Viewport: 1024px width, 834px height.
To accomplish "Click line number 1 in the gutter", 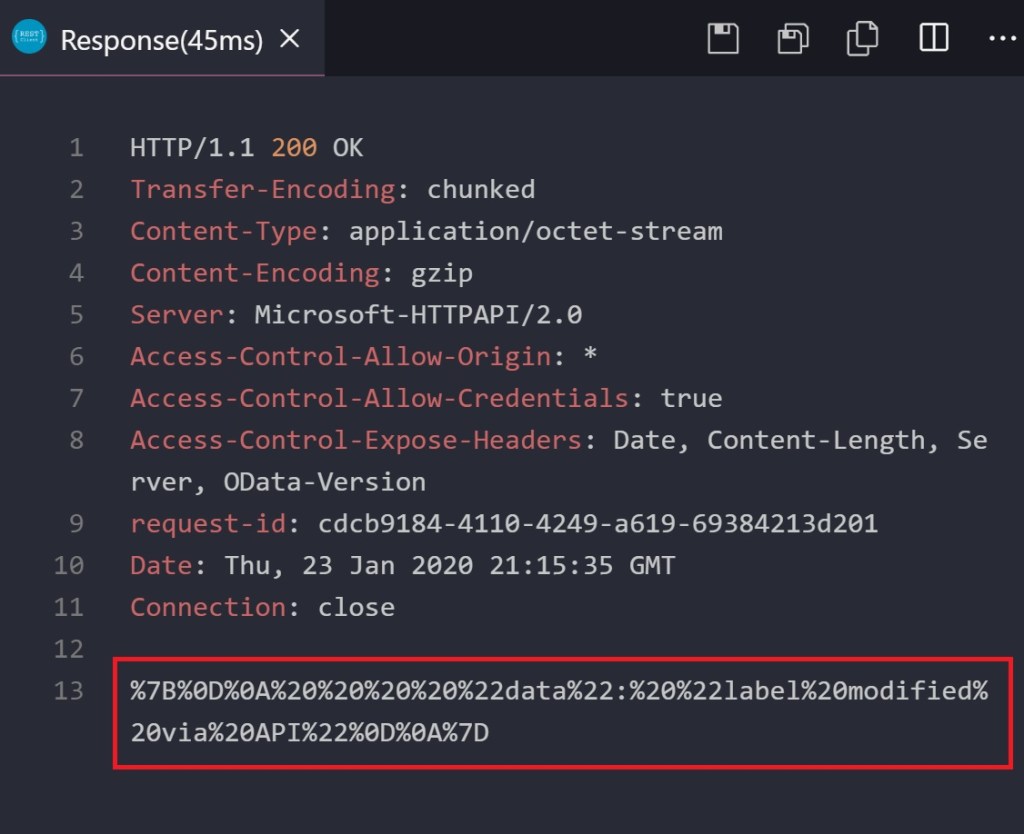I will point(76,149).
